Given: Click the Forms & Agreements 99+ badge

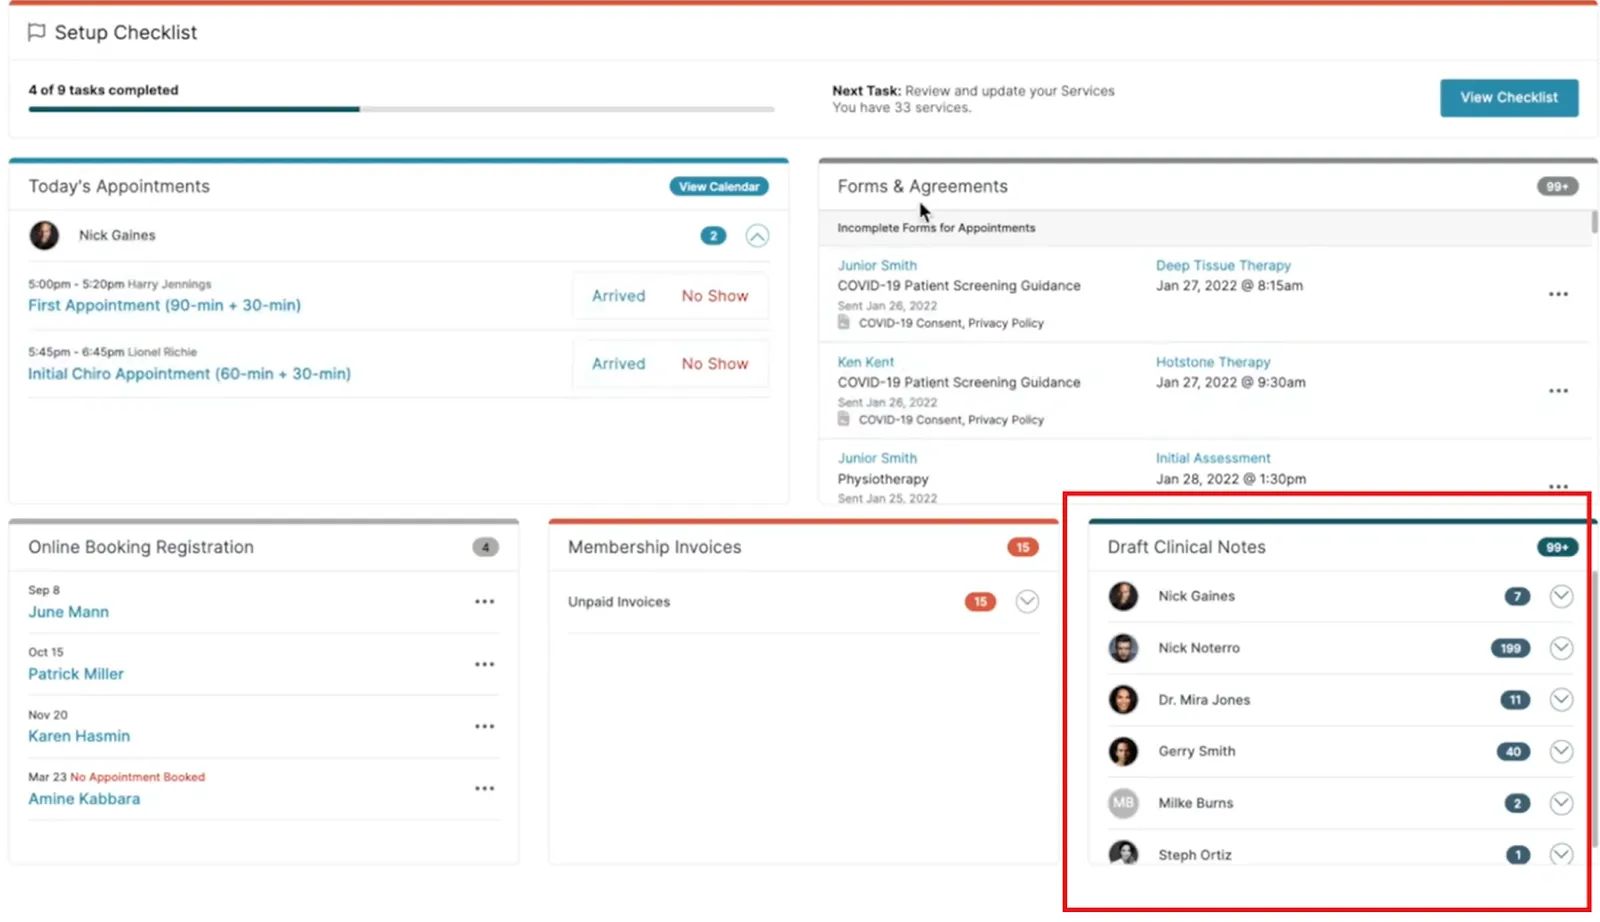Looking at the screenshot, I should point(1557,186).
